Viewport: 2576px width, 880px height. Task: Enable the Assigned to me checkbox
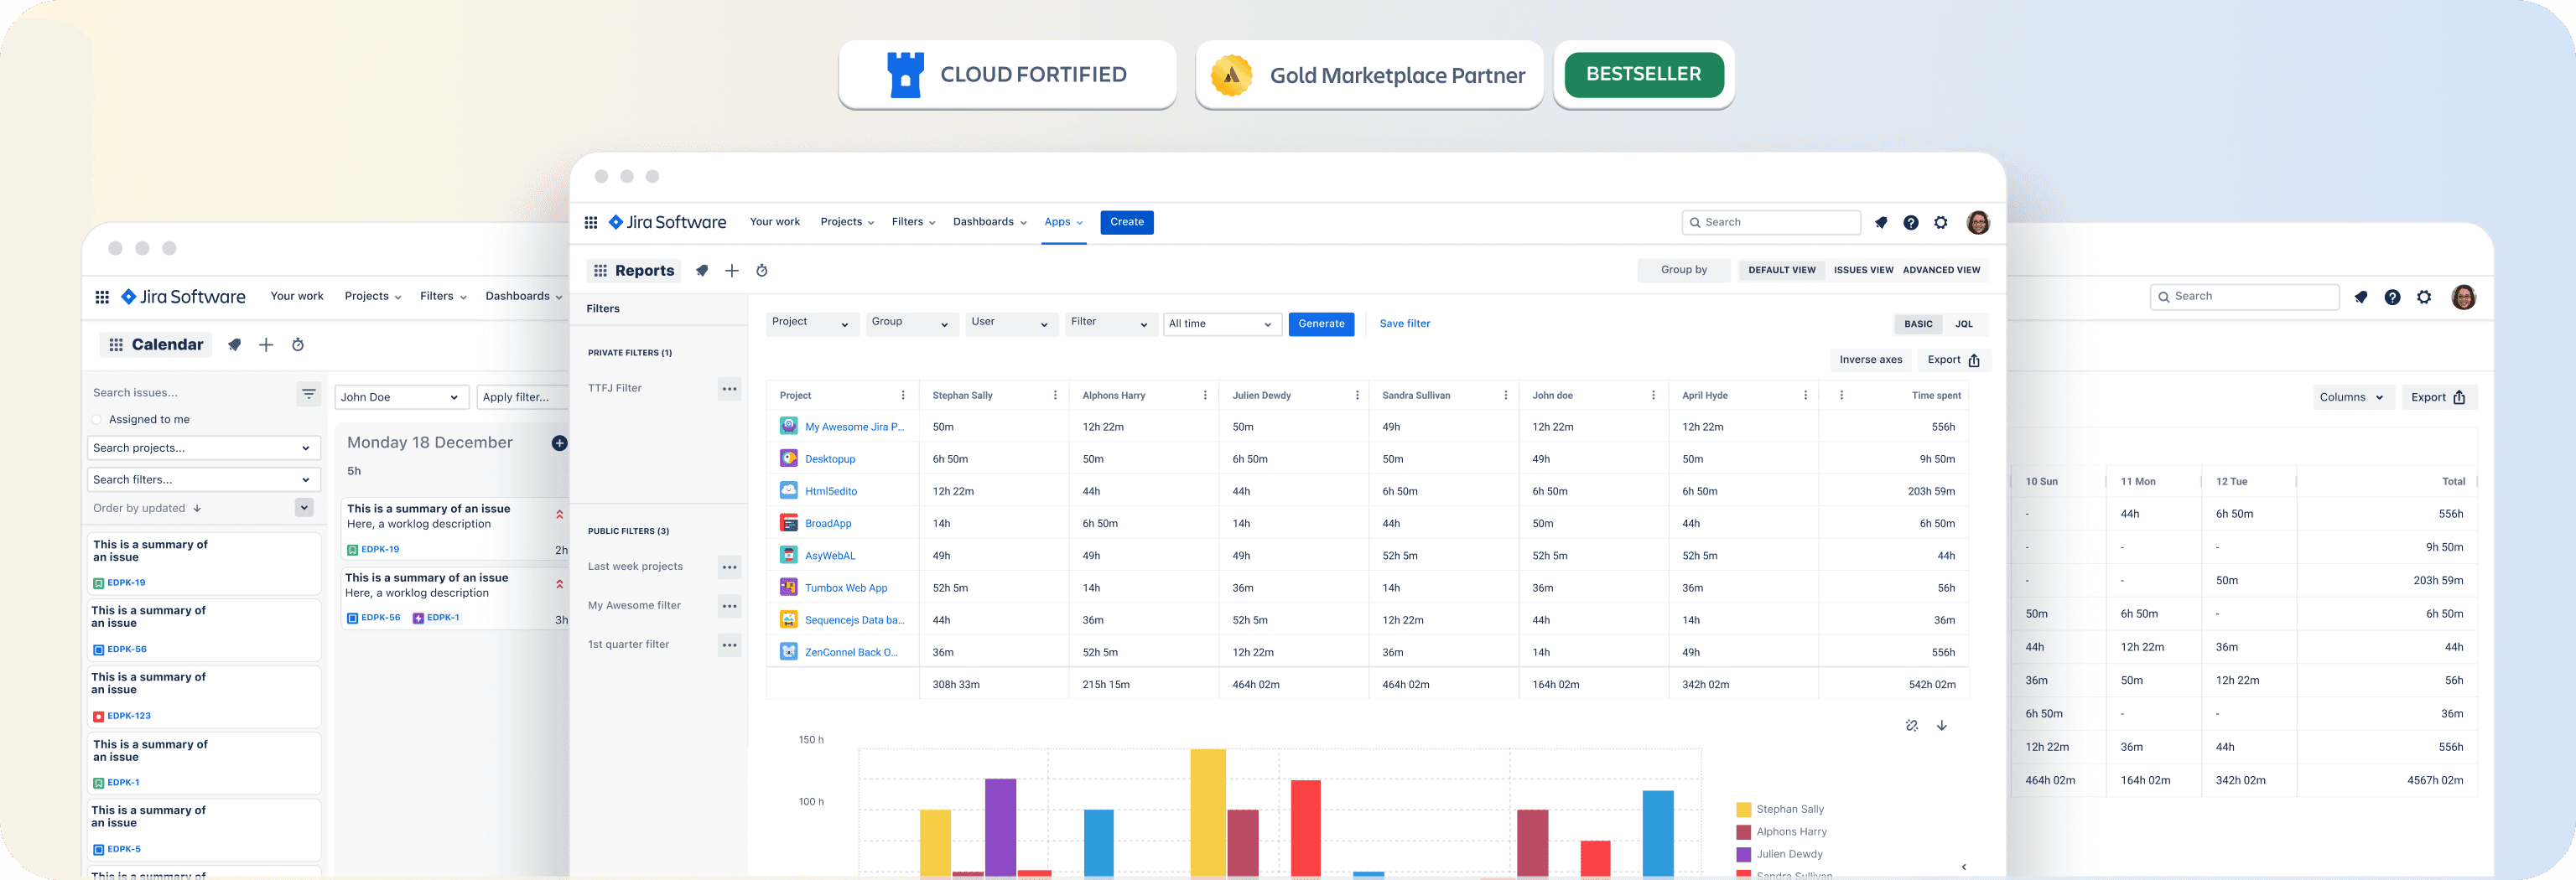(97, 419)
